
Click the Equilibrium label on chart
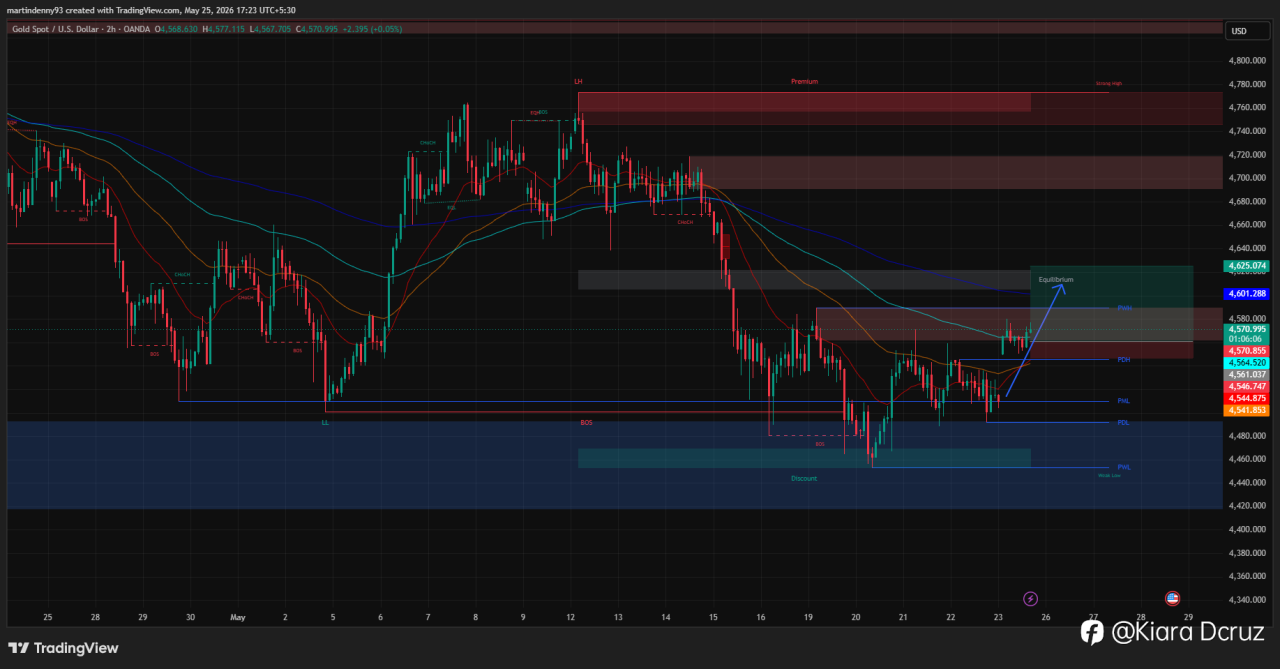click(x=1055, y=280)
